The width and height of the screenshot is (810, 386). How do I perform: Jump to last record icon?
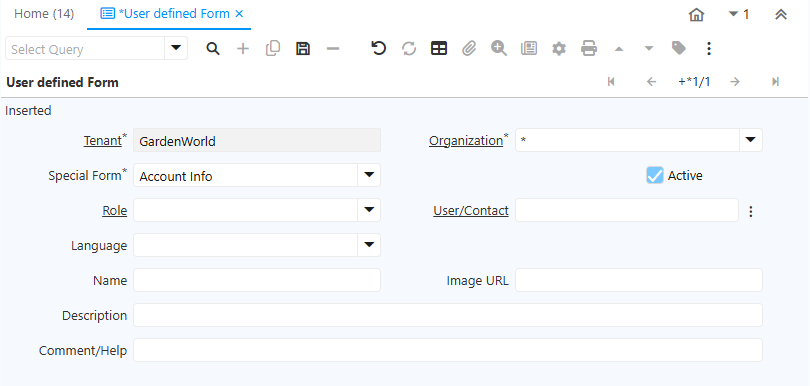coord(775,82)
